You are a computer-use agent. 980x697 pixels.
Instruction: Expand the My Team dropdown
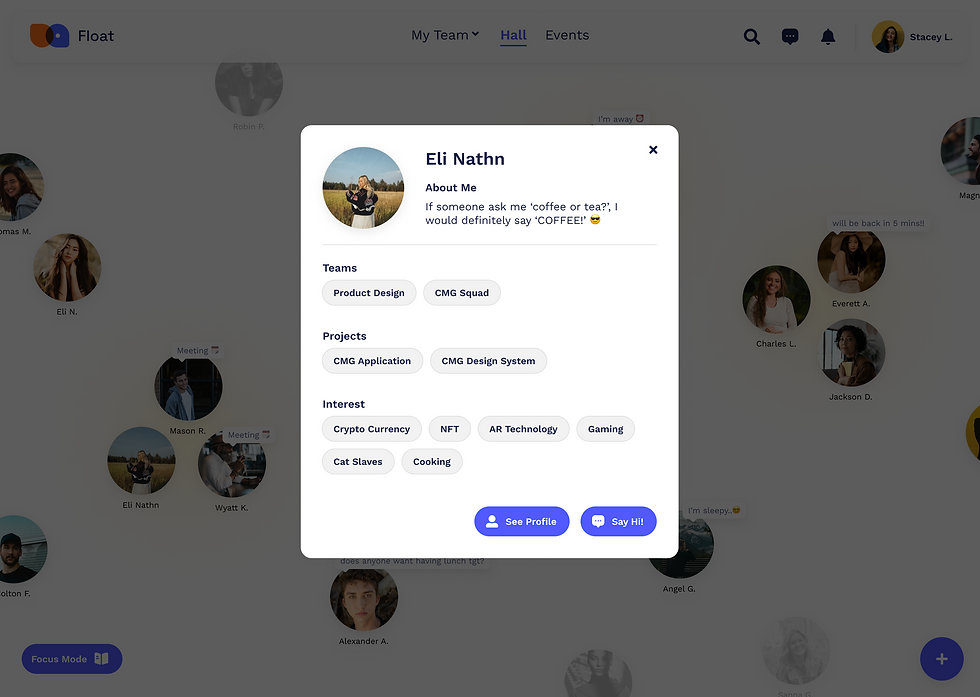[x=445, y=36]
